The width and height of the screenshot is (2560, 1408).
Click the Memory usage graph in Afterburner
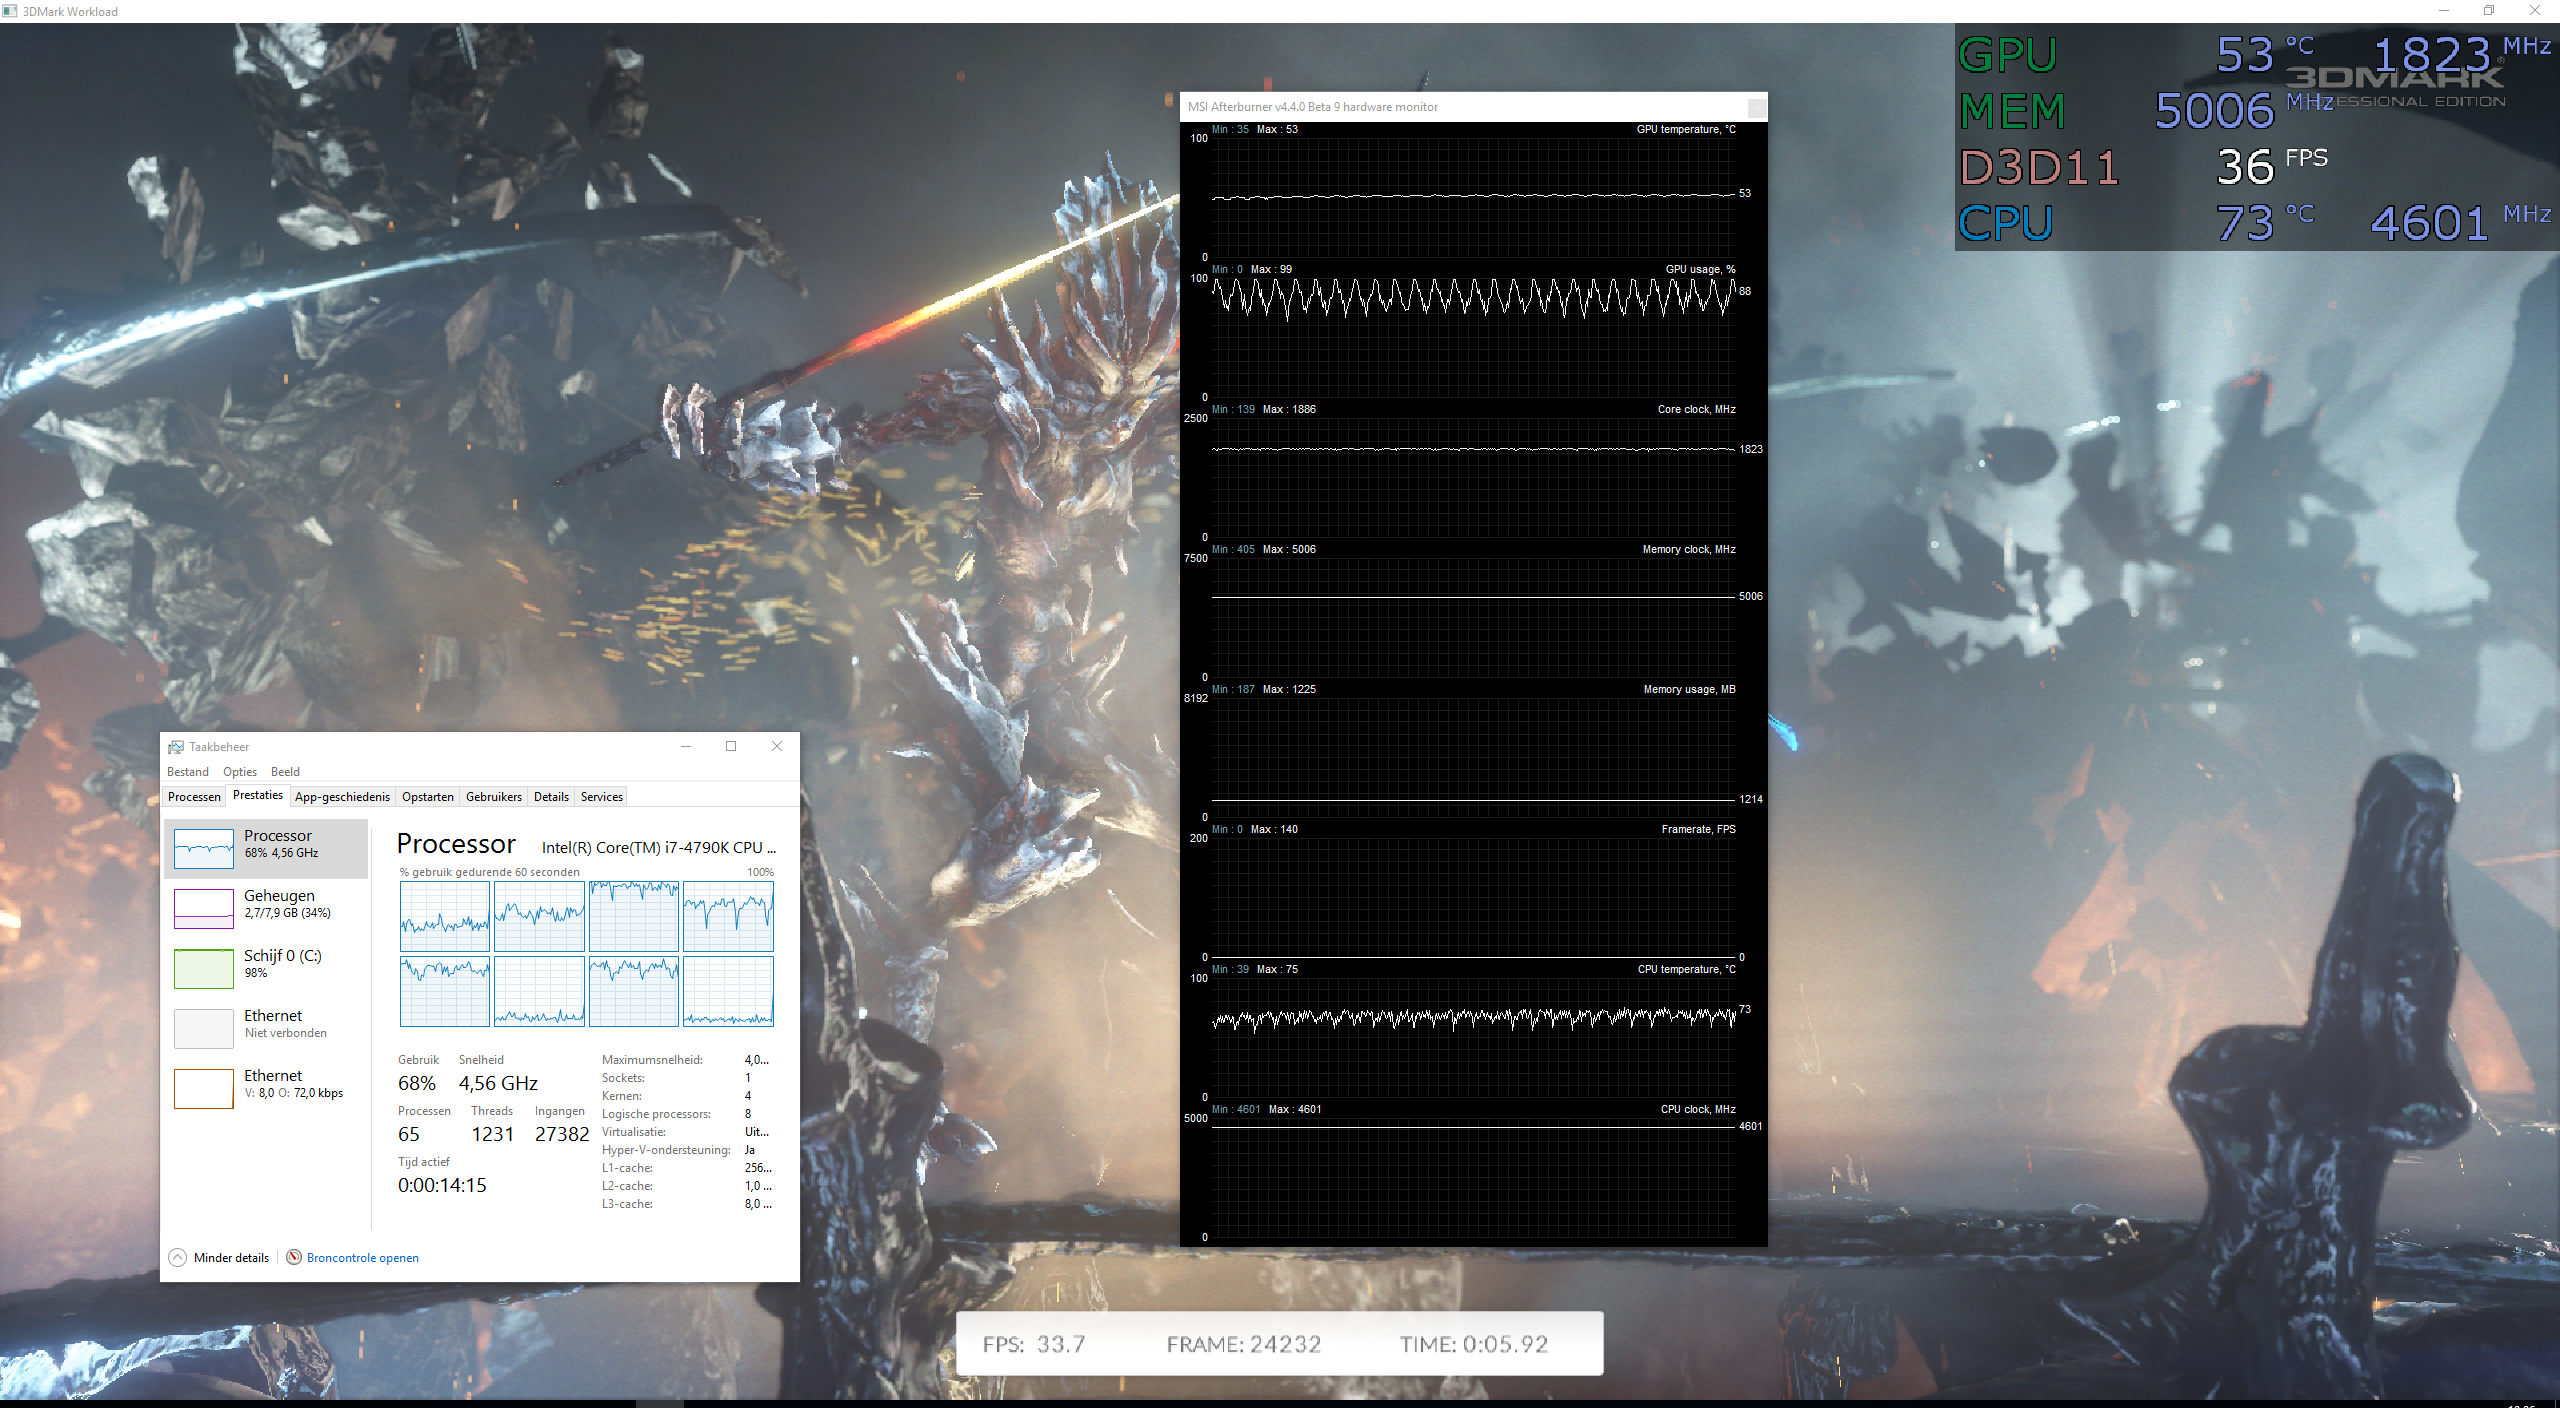coord(1473,757)
